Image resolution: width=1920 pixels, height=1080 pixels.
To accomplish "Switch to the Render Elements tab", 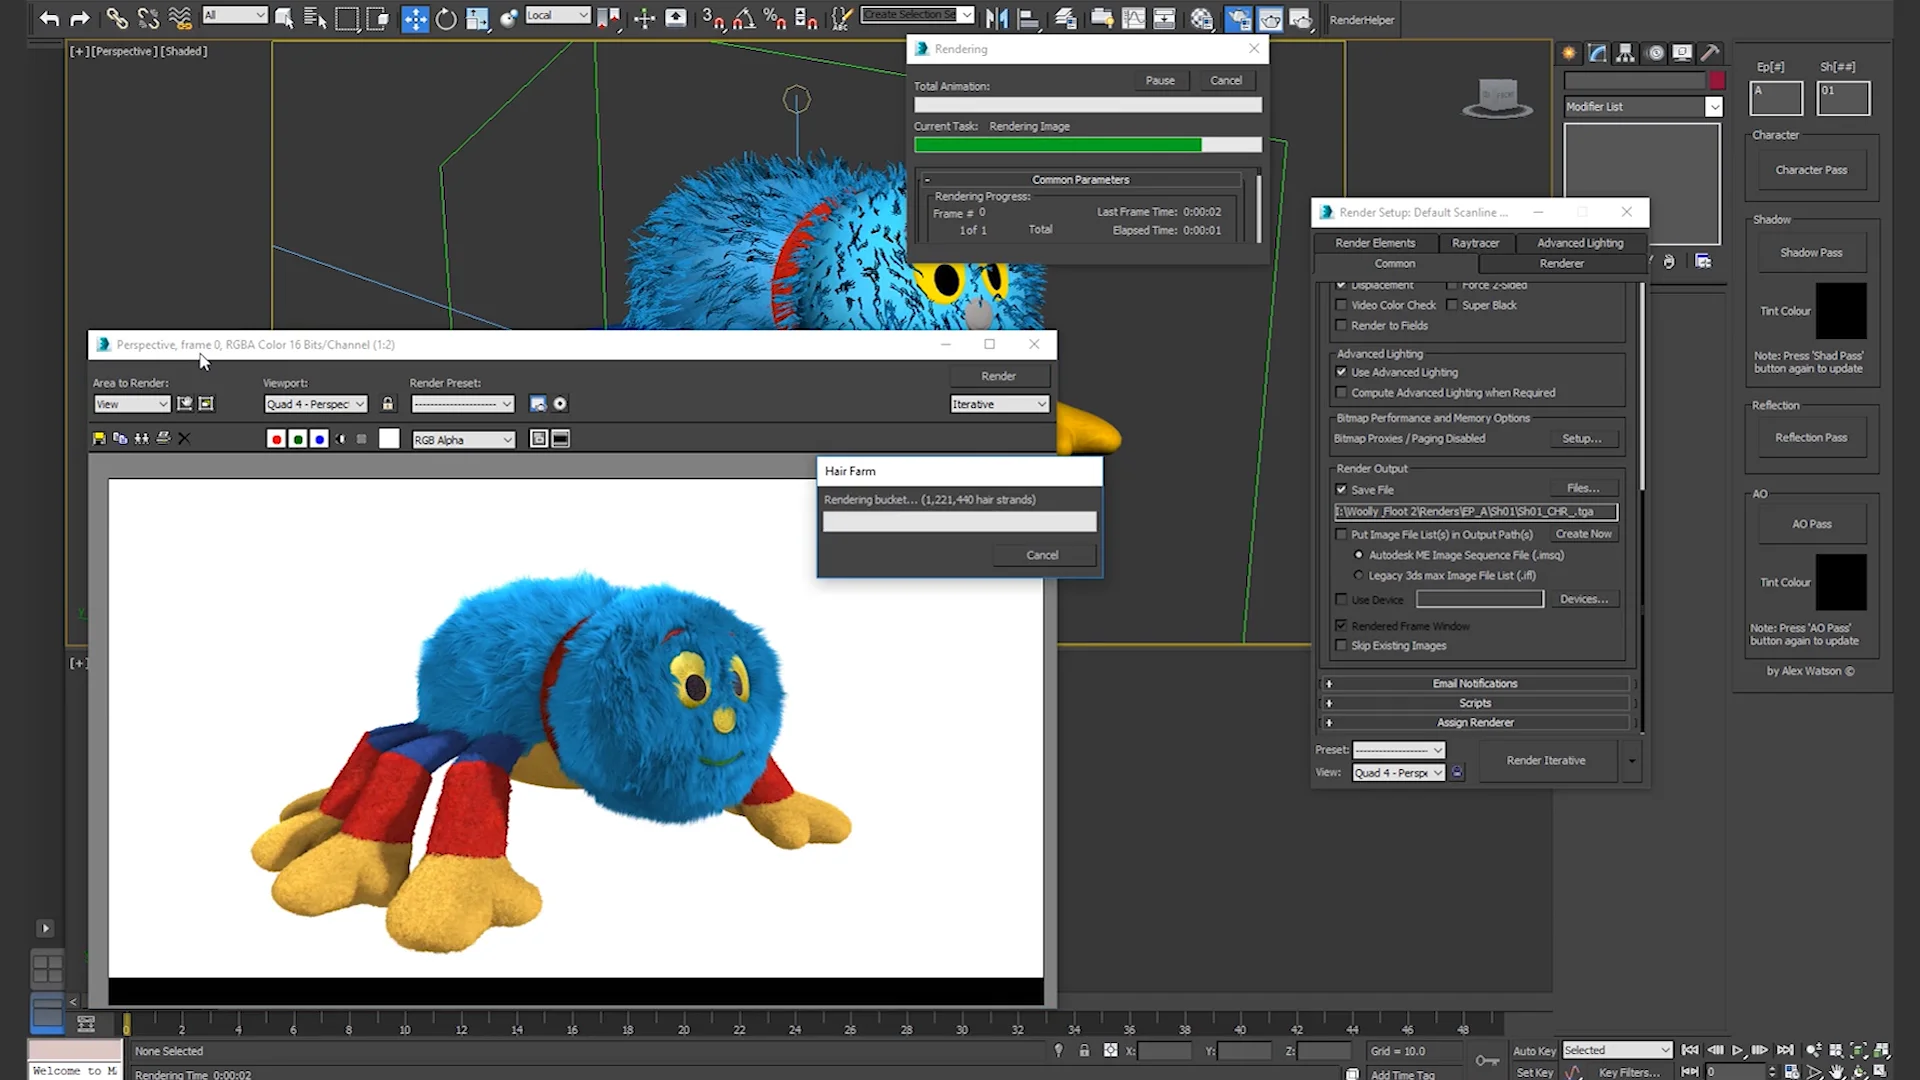I will 1375,243.
